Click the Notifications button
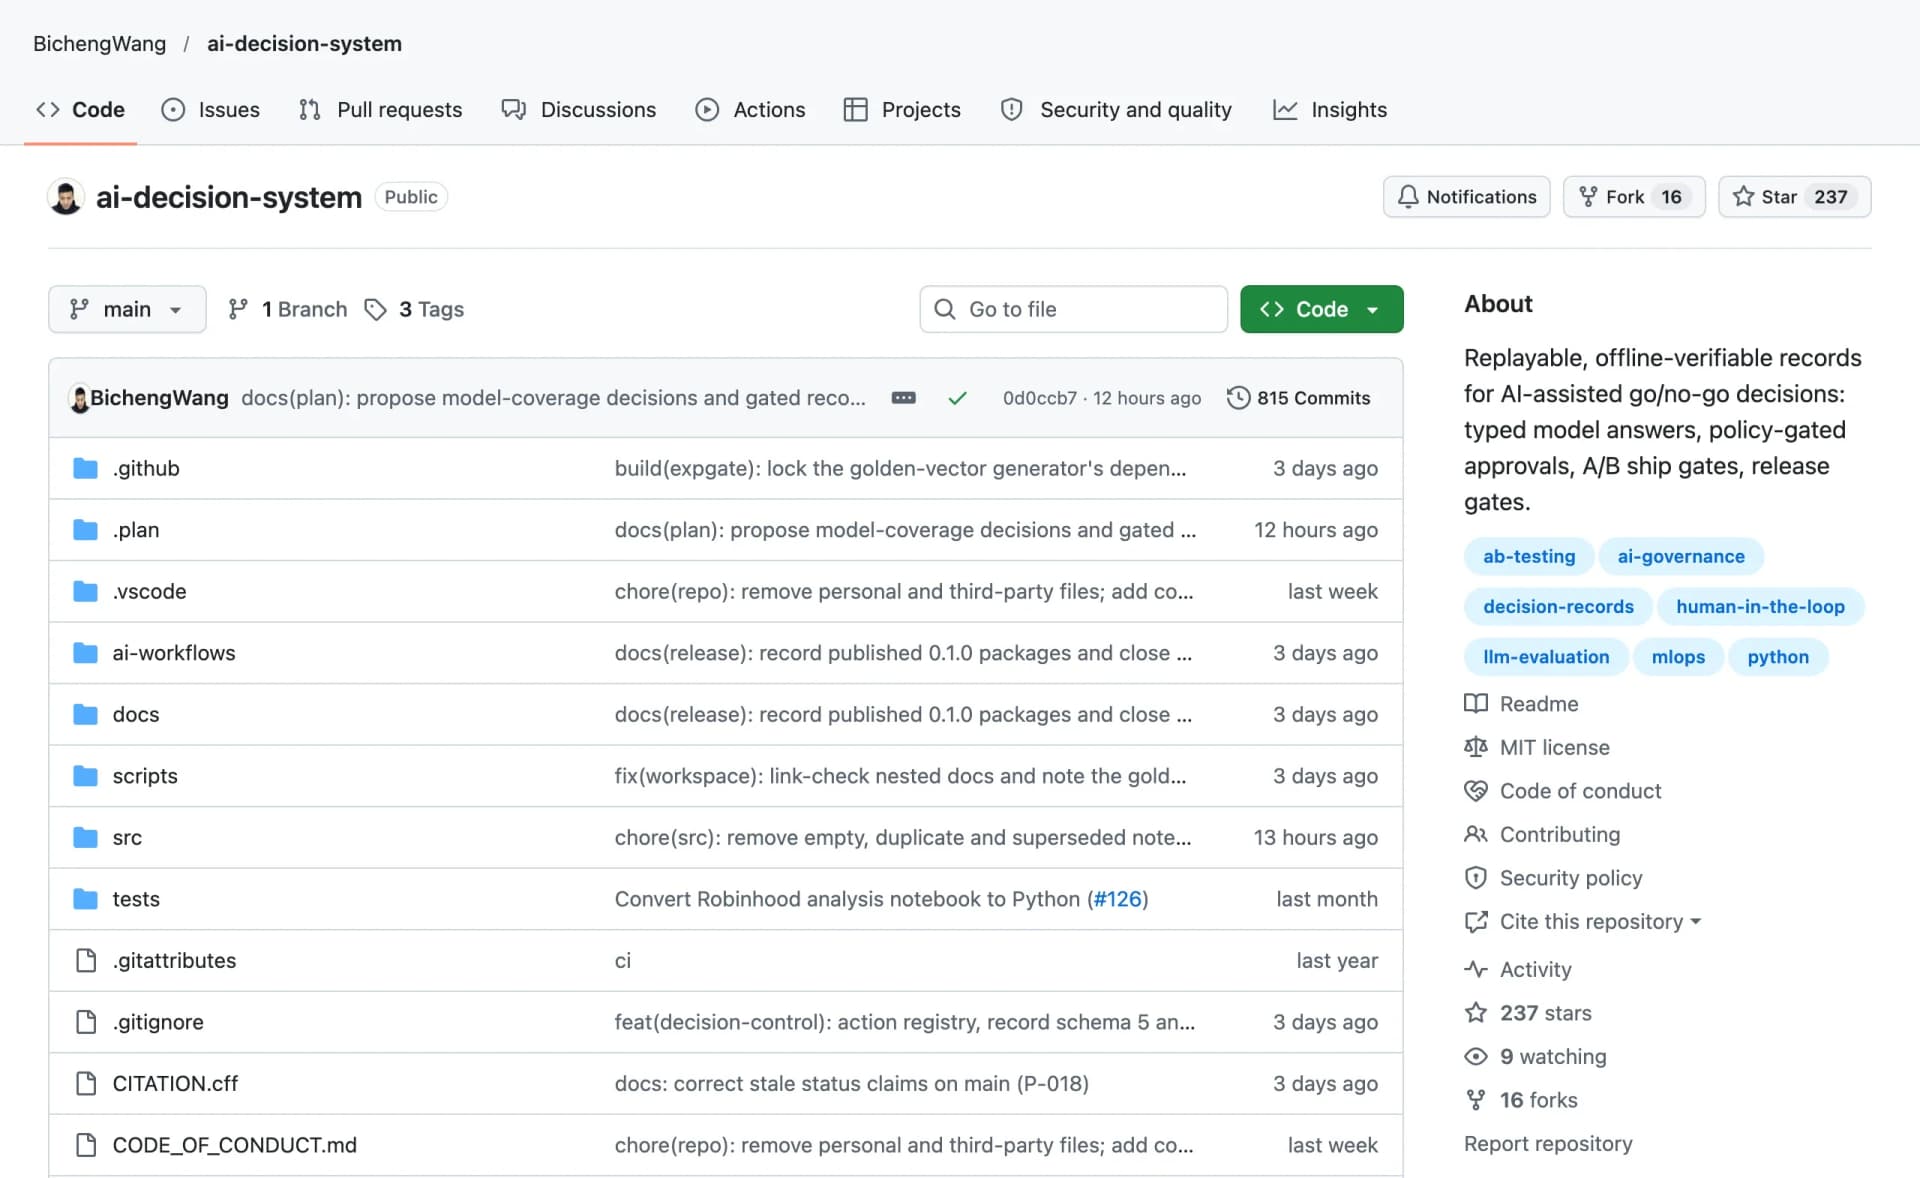 point(1466,197)
